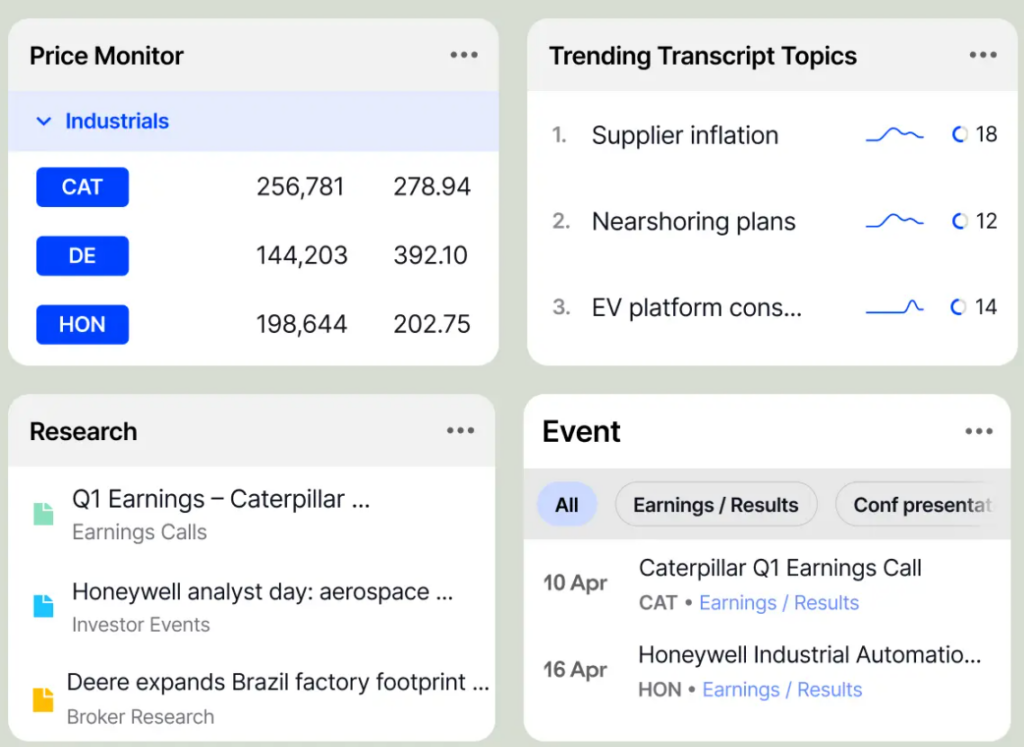Click CAT price 278.94

click(x=432, y=187)
